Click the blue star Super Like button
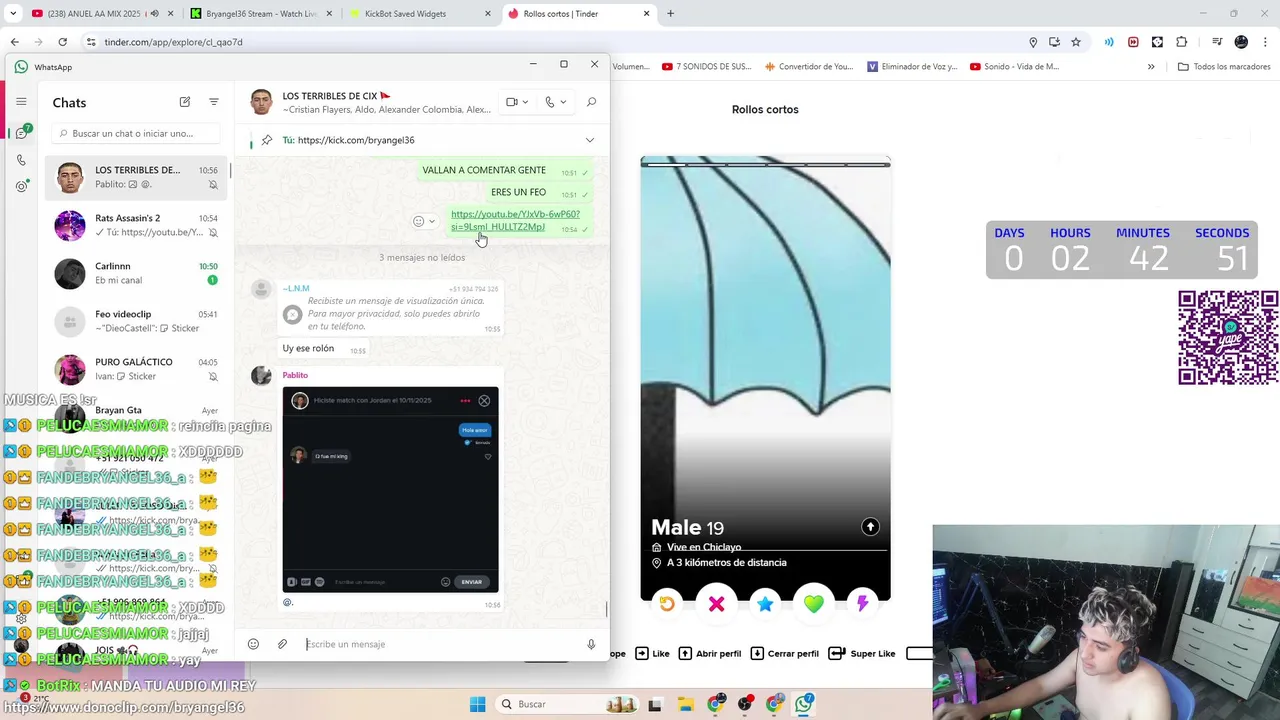 (x=765, y=604)
